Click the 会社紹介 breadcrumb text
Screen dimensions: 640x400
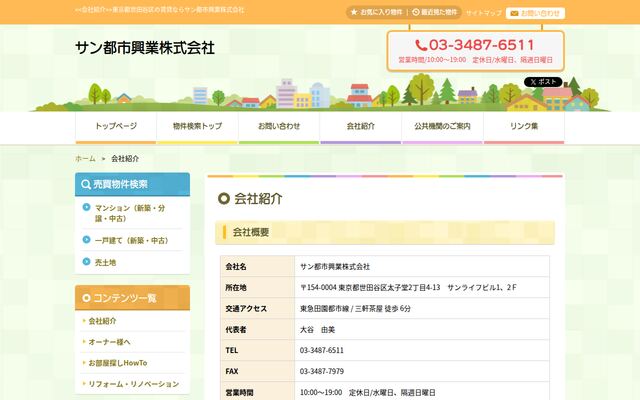coord(125,158)
